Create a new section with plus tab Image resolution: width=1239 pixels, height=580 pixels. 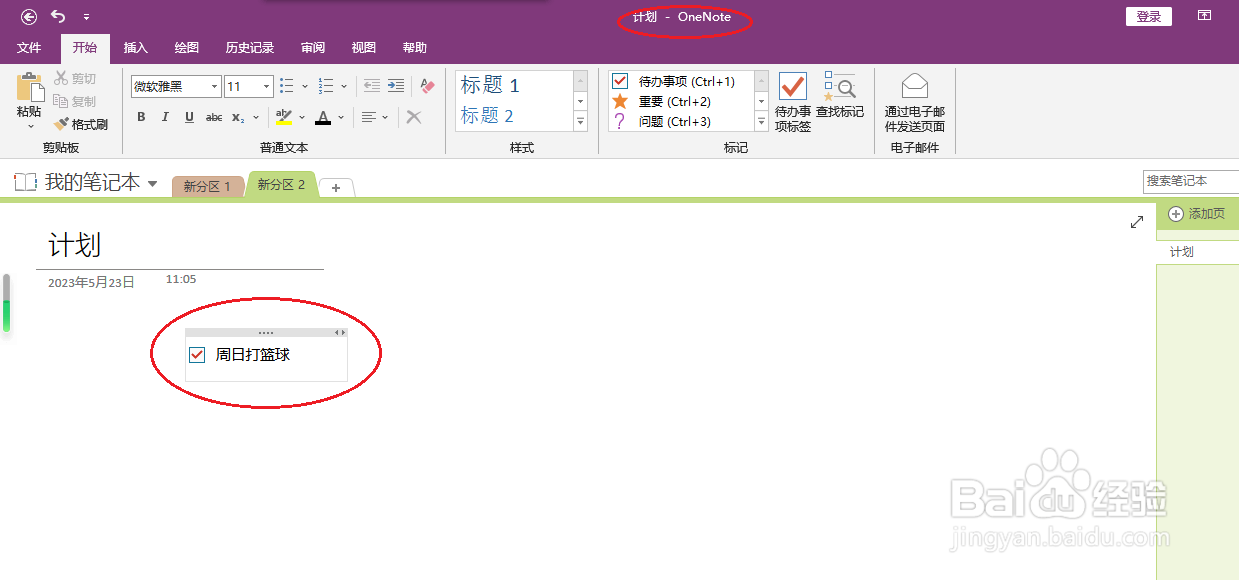coord(336,188)
